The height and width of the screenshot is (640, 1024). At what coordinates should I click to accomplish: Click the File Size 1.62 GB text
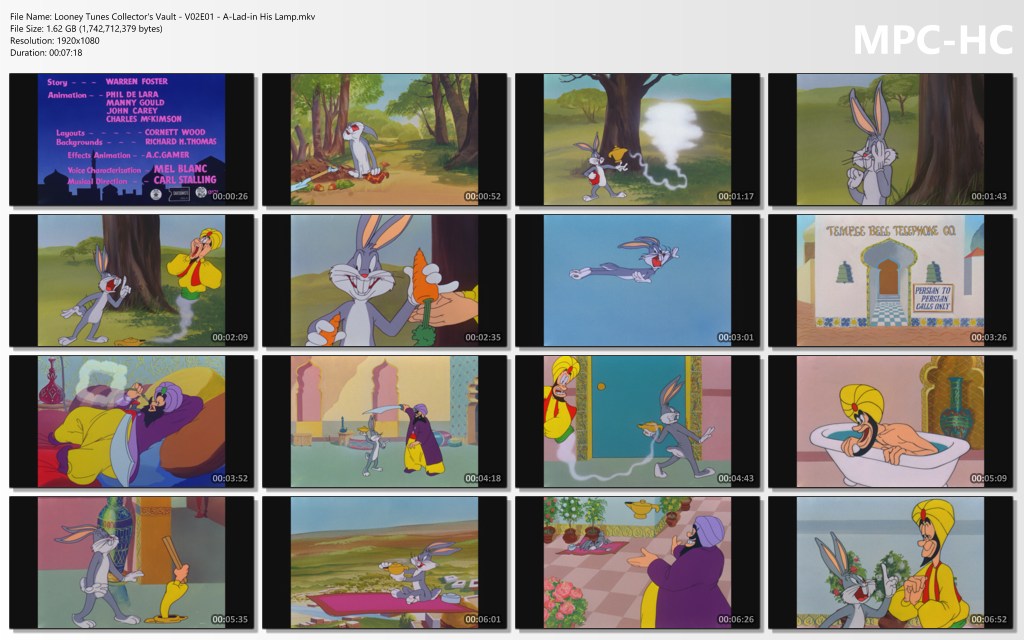[86, 29]
